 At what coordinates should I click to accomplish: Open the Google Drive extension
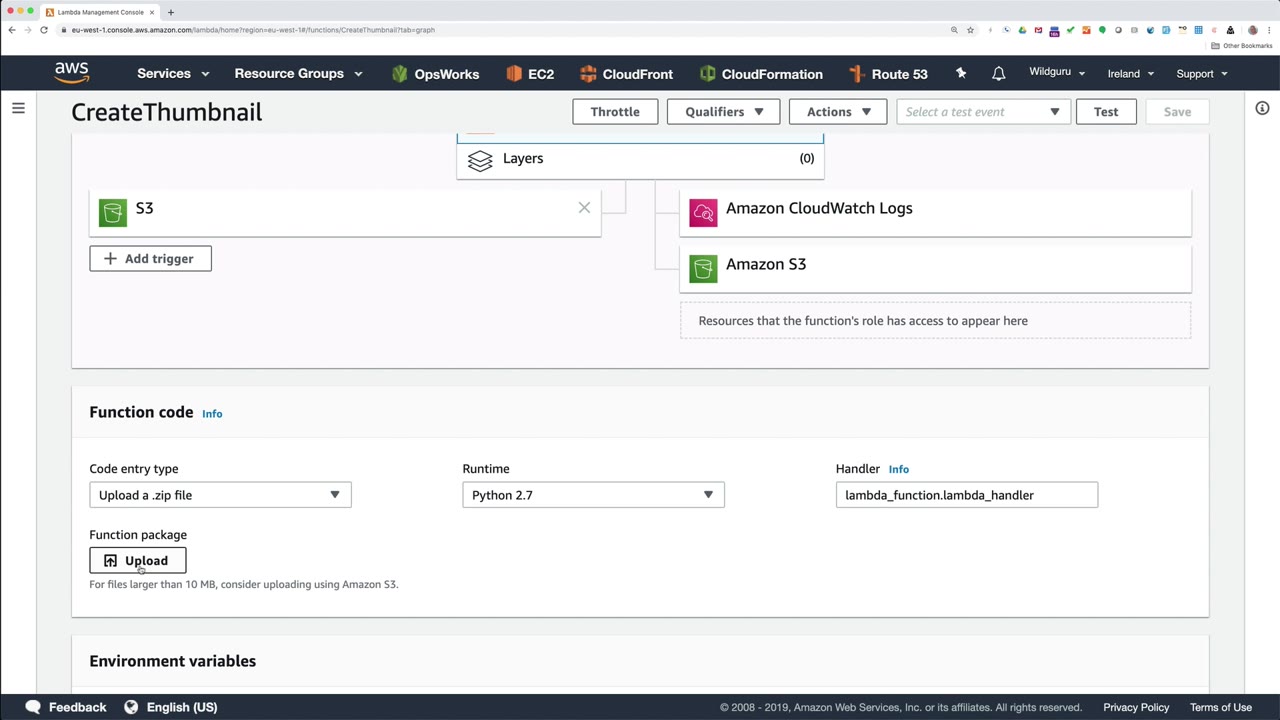click(x=1022, y=30)
